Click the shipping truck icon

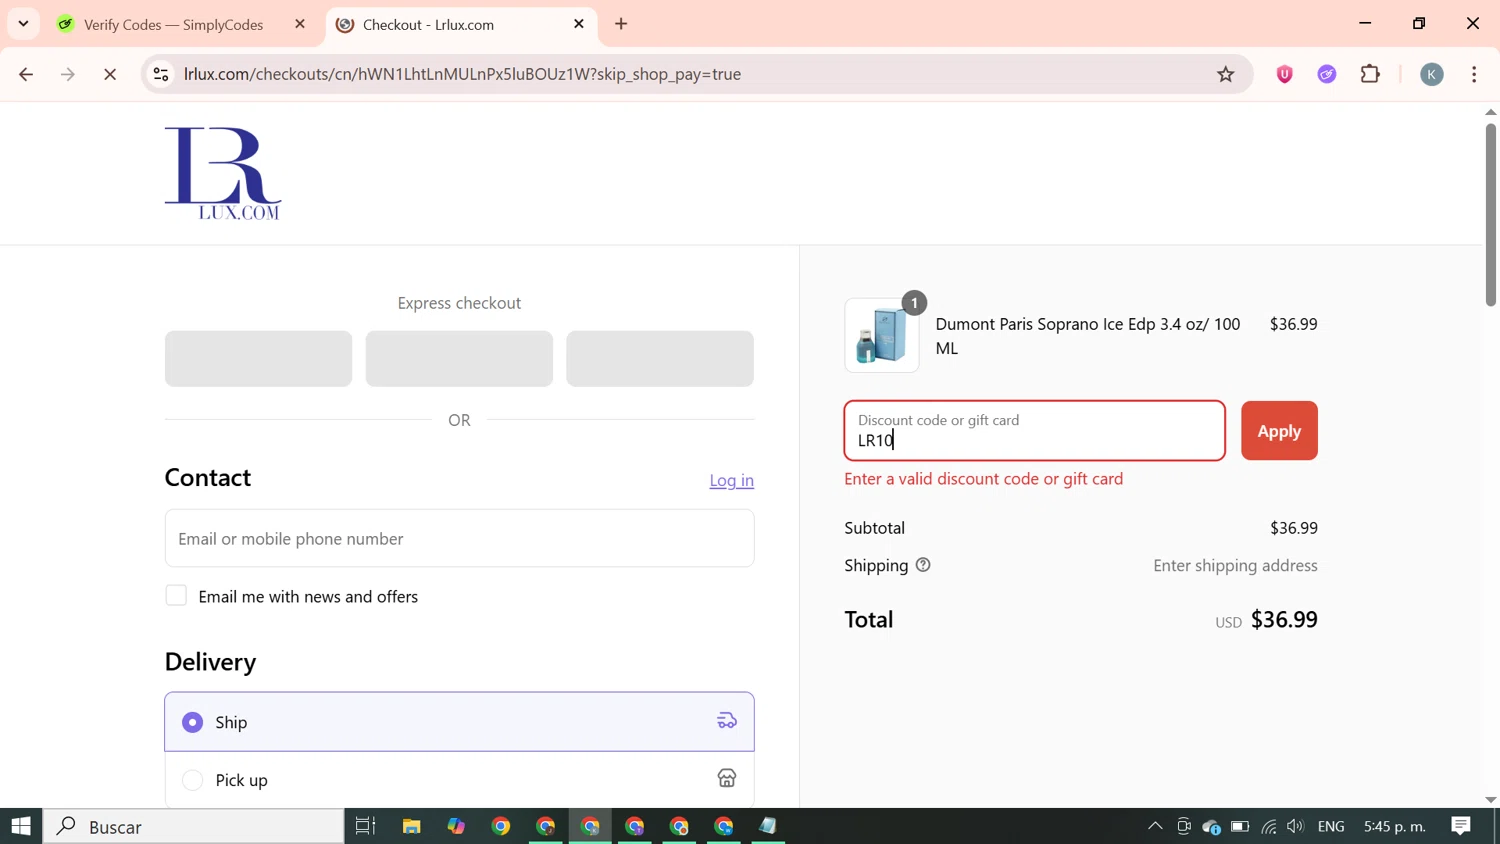(727, 721)
